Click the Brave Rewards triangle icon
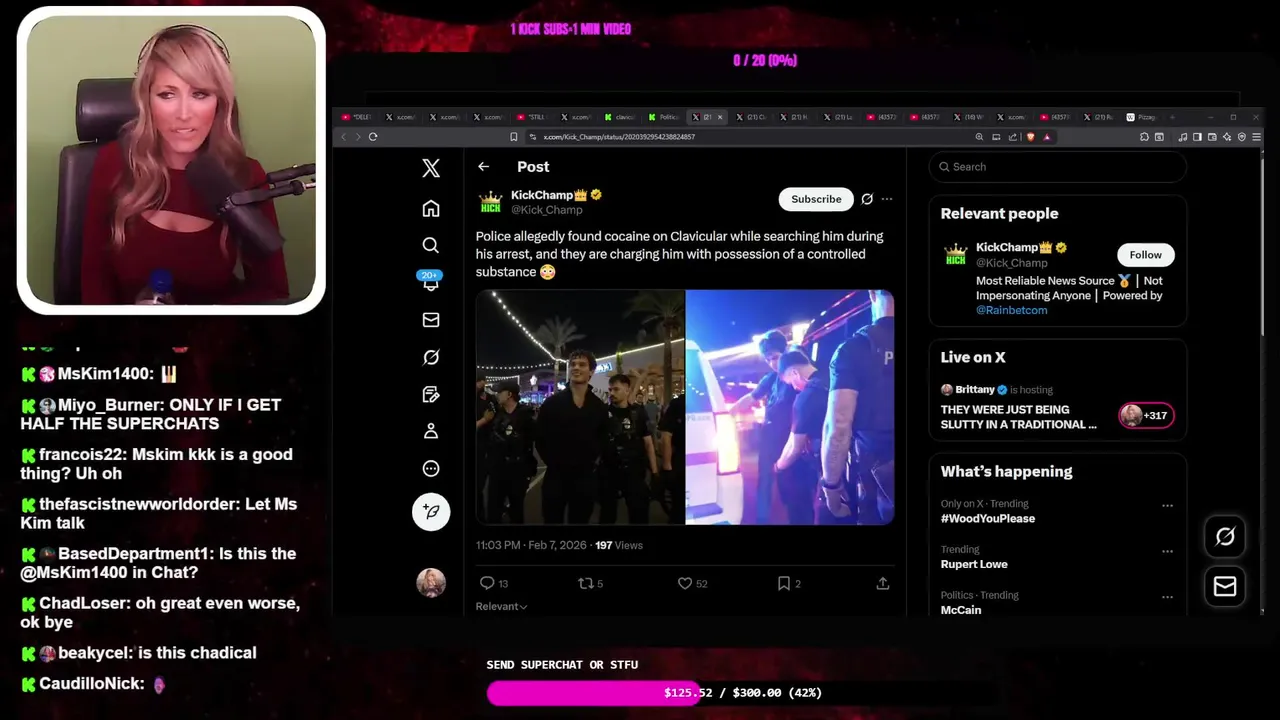Screen dimensions: 1280x720 pyautogui.click(x=1047, y=137)
